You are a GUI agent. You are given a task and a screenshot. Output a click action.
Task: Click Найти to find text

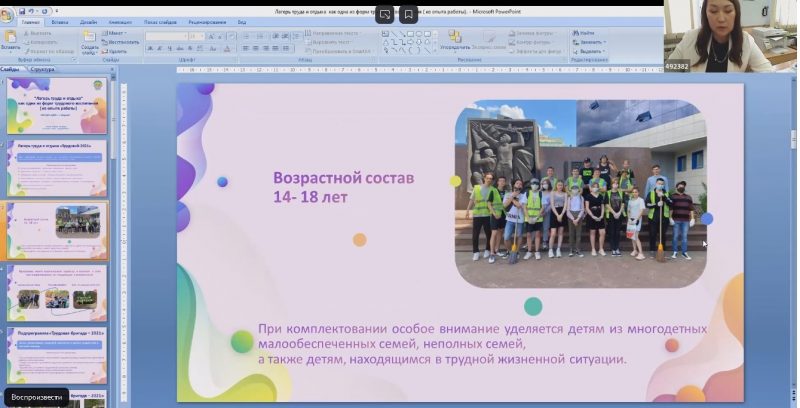click(x=584, y=33)
